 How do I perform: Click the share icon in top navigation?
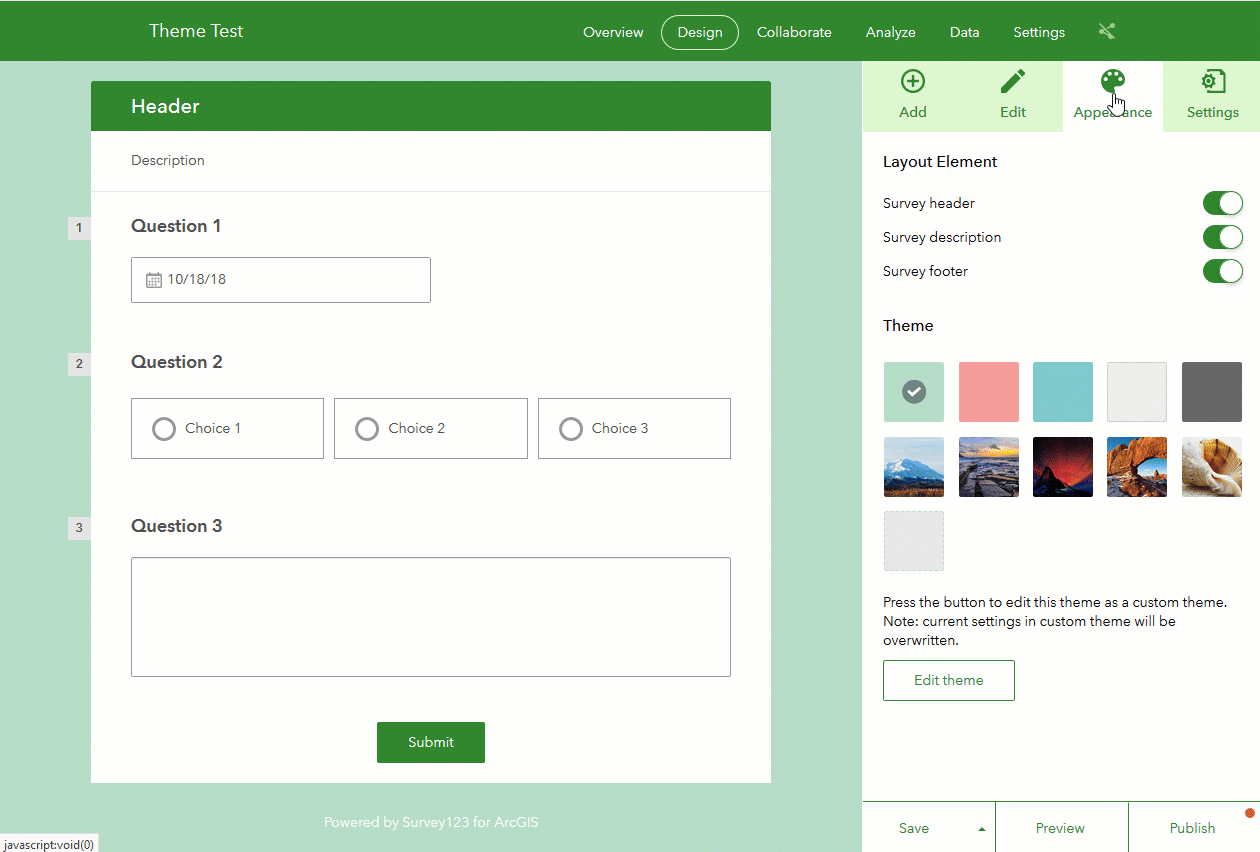[x=1106, y=31]
